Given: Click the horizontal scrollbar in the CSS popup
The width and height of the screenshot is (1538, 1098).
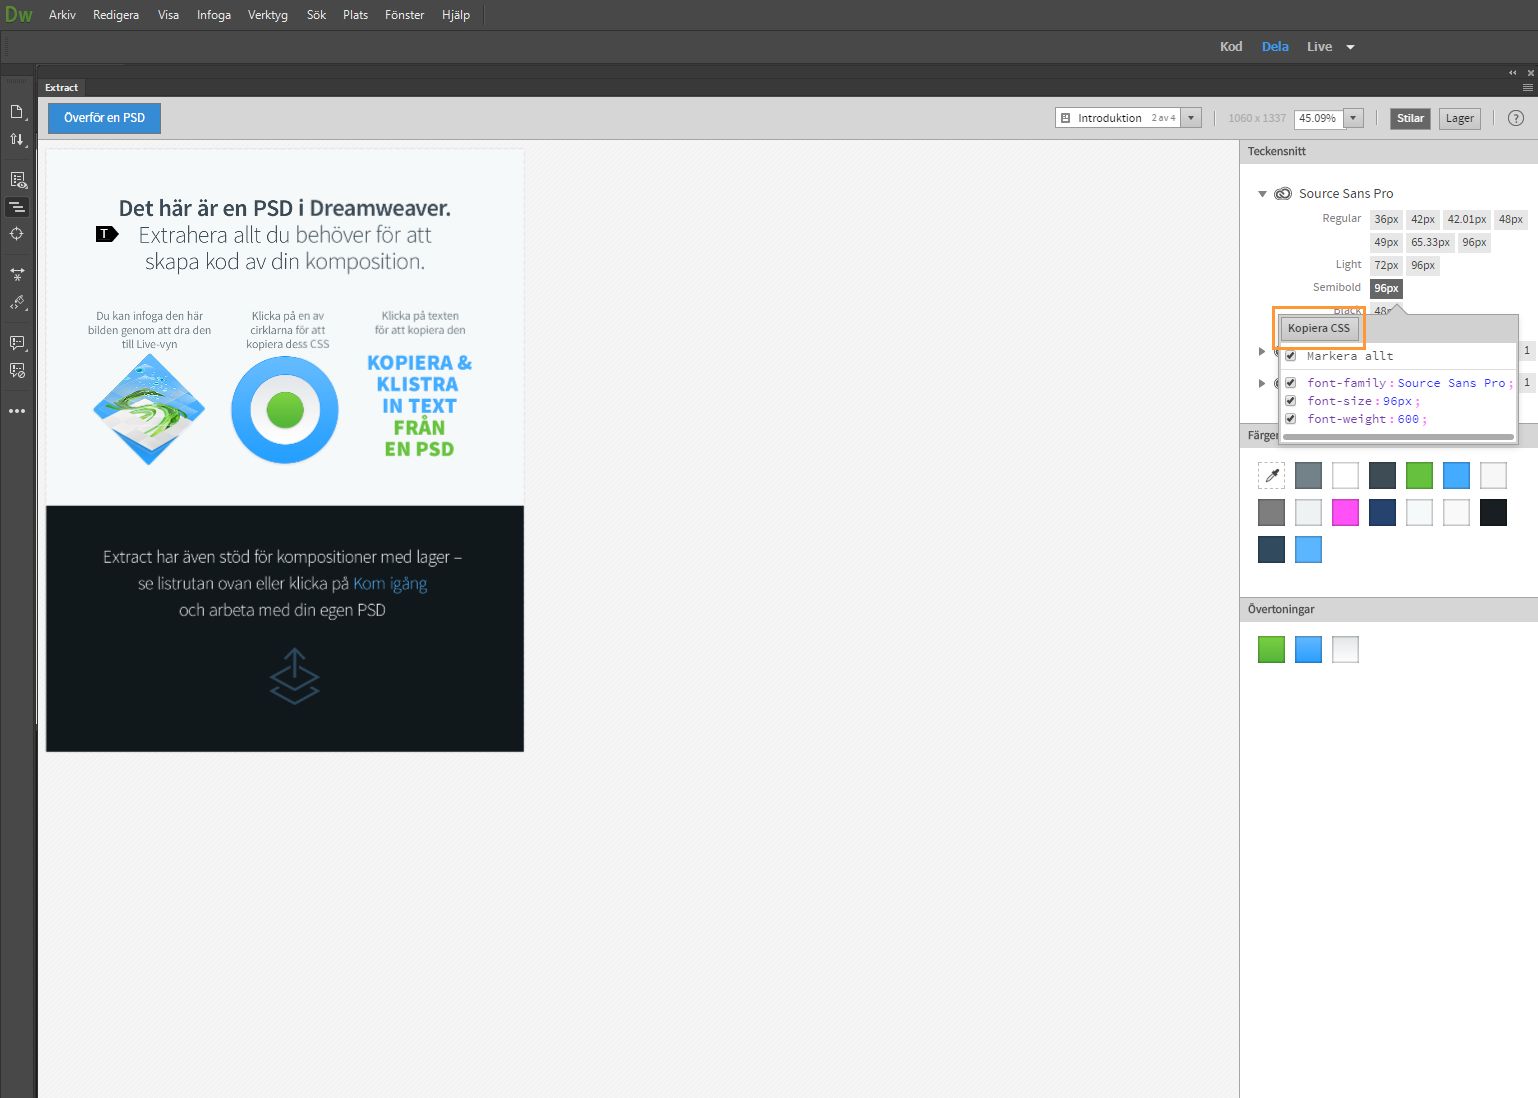Looking at the screenshot, I should tap(1398, 437).
